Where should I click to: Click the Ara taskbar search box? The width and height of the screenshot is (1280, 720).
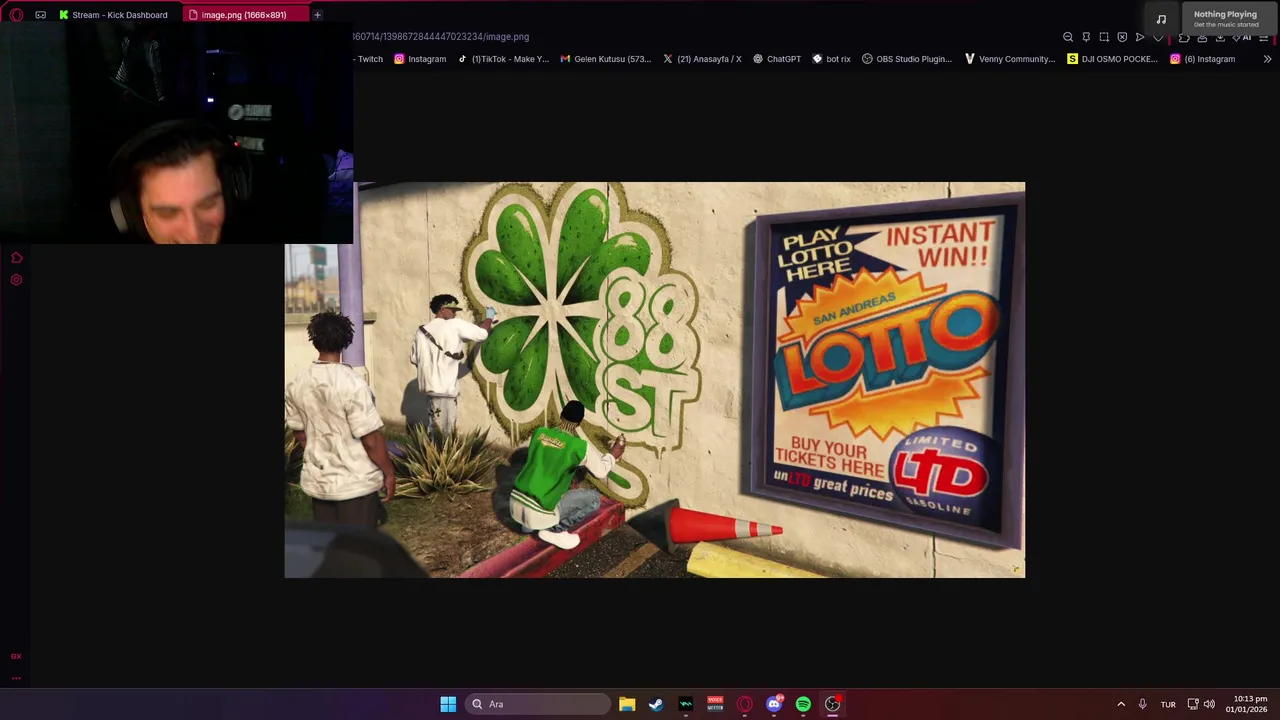538,704
